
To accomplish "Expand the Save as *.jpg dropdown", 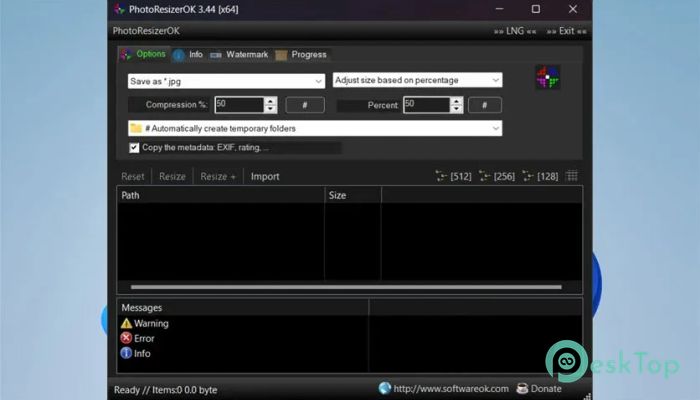I will pos(226,81).
